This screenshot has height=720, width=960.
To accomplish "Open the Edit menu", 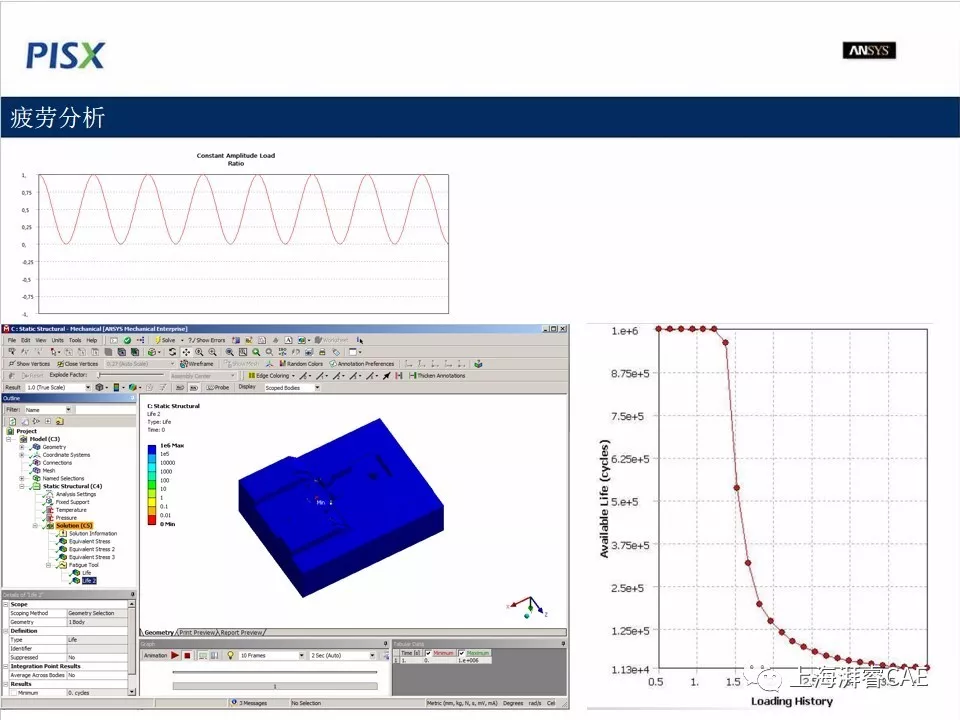I will (x=26, y=340).
